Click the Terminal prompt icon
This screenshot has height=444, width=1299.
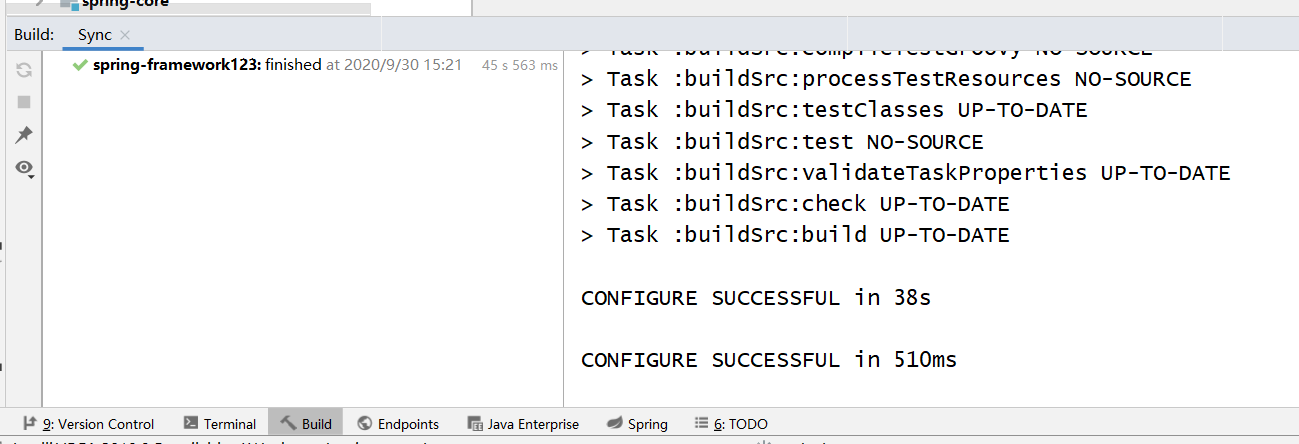(x=191, y=424)
